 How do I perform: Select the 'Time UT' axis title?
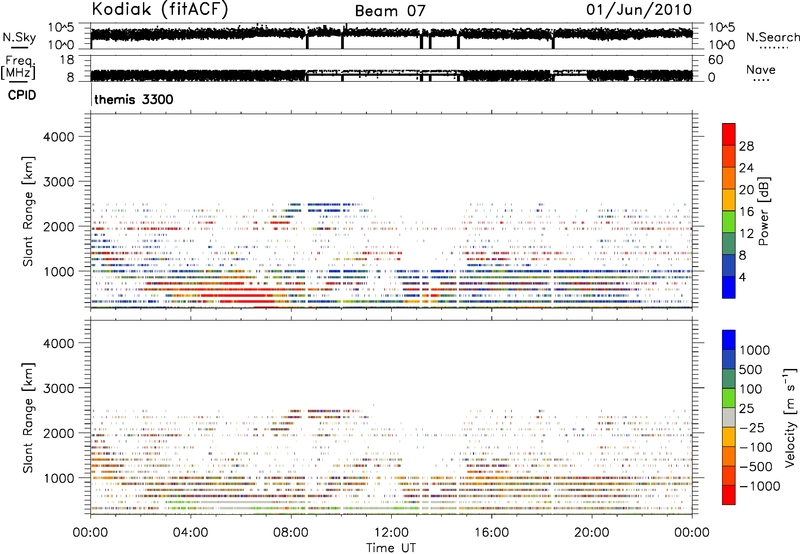[391, 547]
